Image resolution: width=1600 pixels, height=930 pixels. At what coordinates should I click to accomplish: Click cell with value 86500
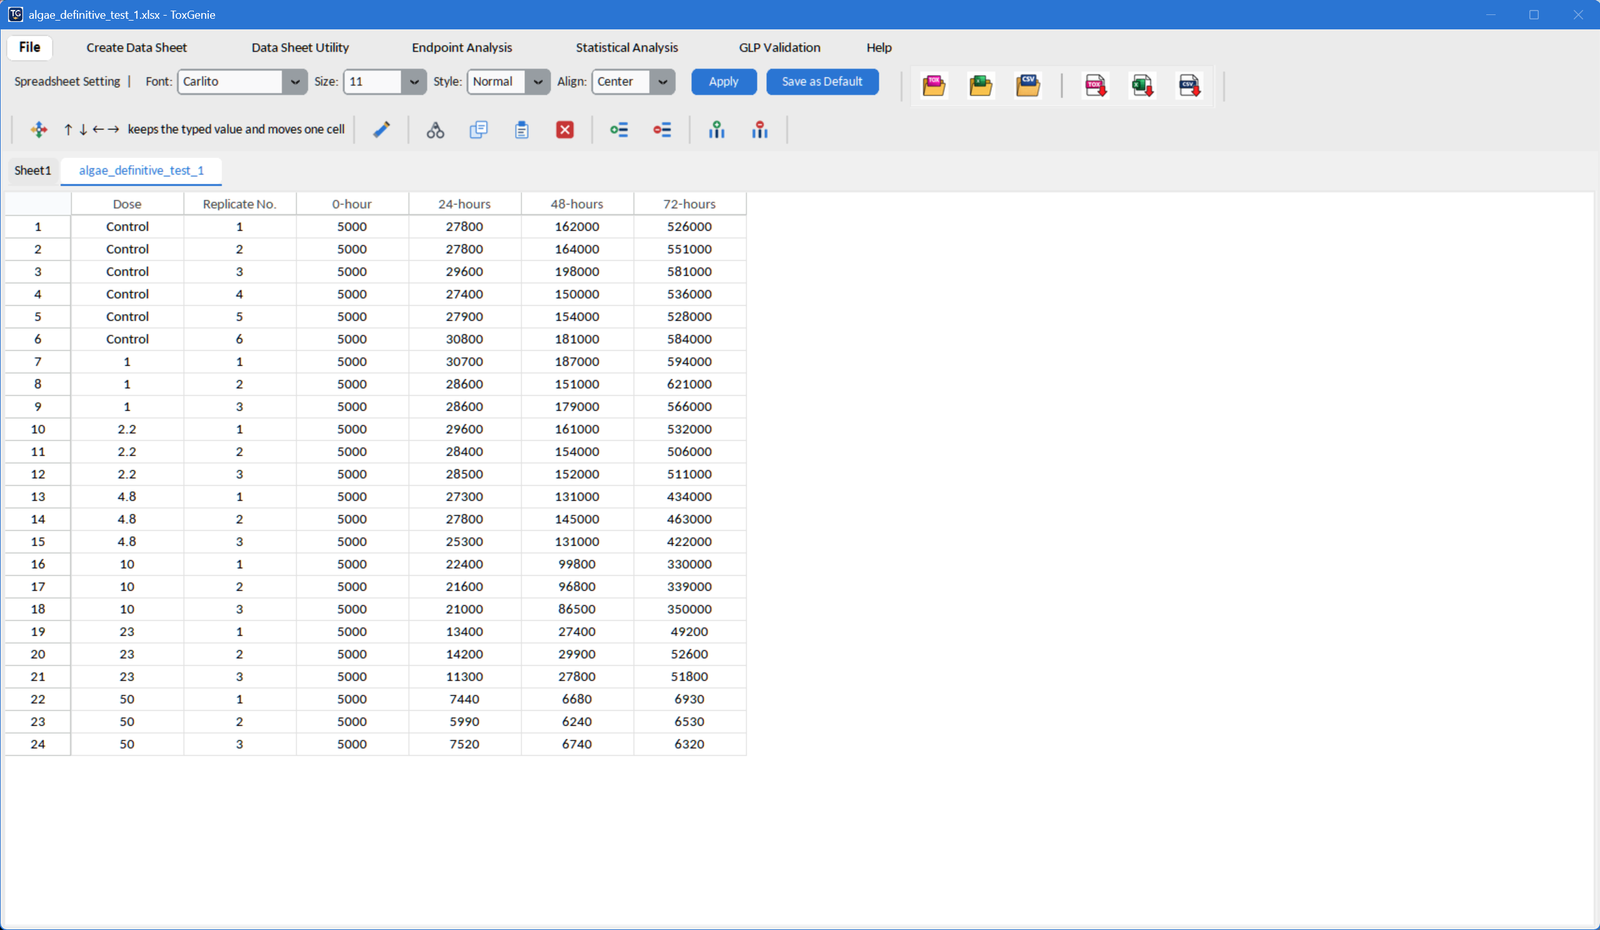coord(577,609)
